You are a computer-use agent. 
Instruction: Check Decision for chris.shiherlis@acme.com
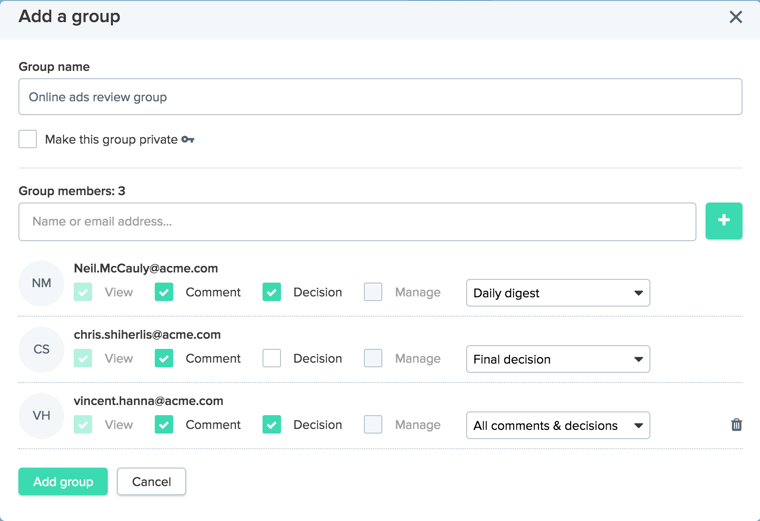pos(271,358)
